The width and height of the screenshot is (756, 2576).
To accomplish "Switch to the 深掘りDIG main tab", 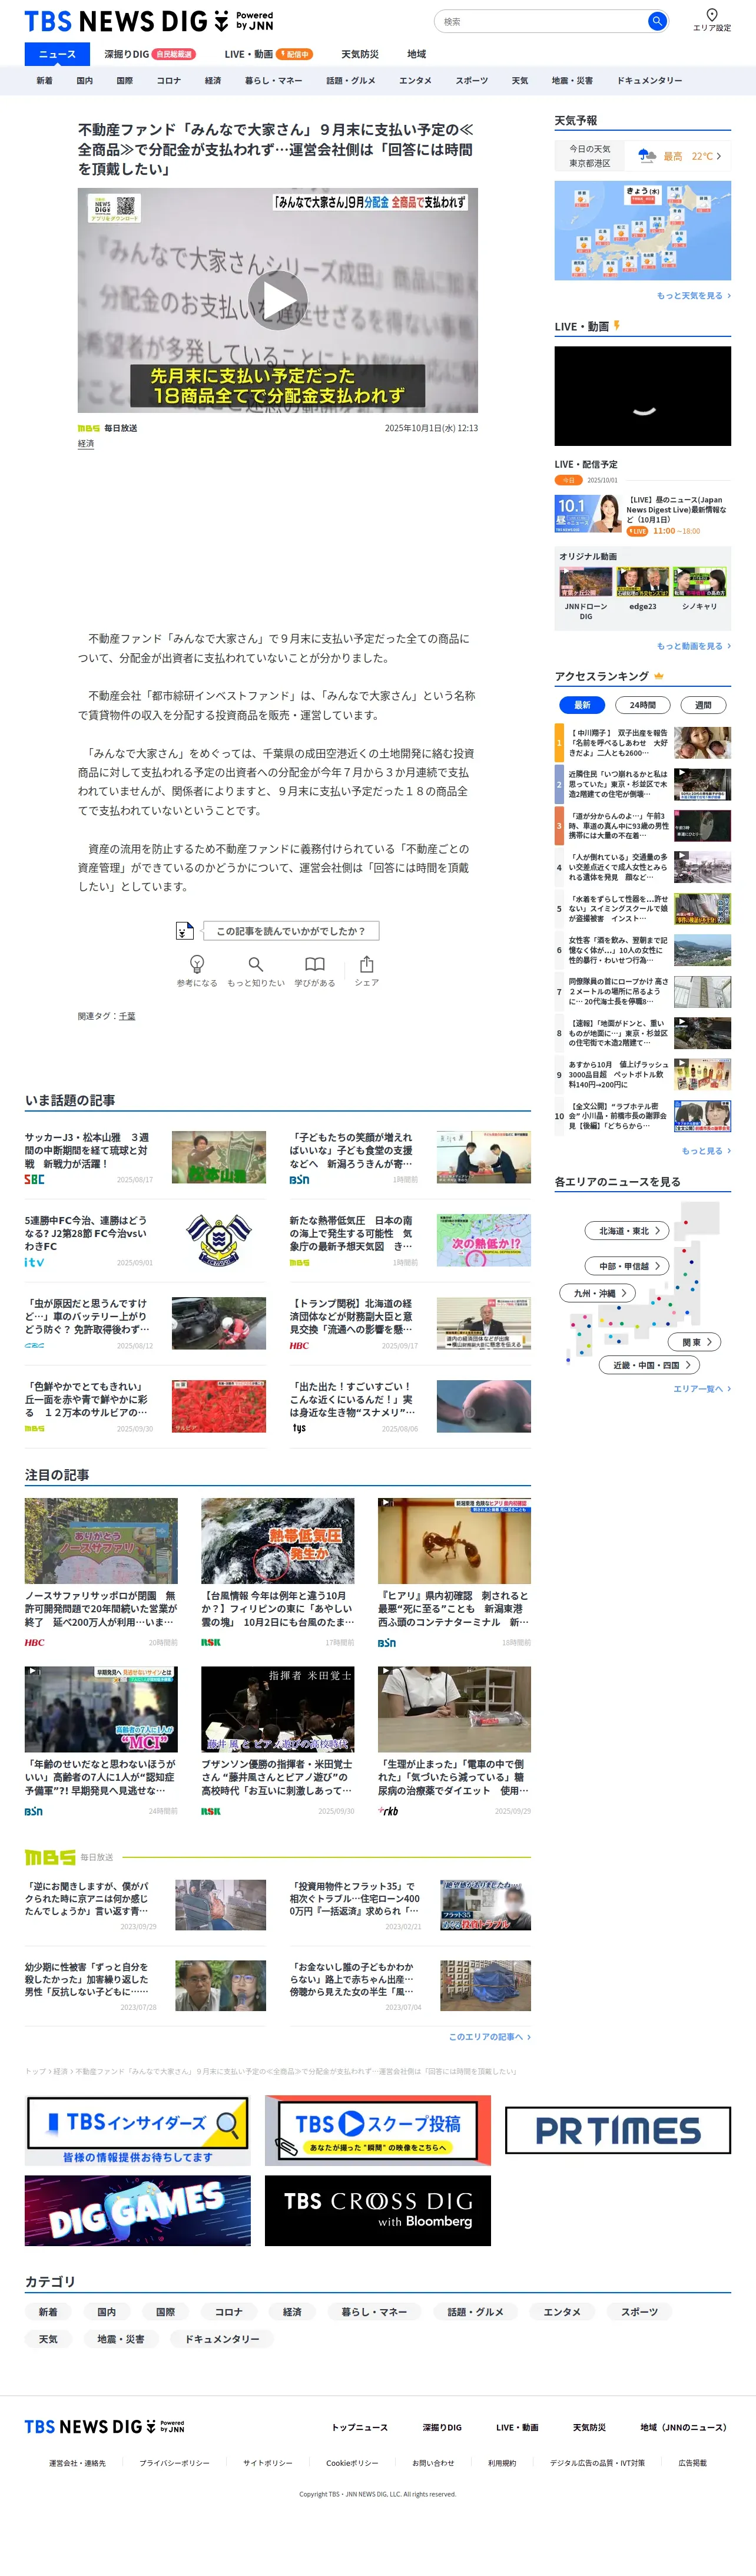I will pyautogui.click(x=150, y=54).
